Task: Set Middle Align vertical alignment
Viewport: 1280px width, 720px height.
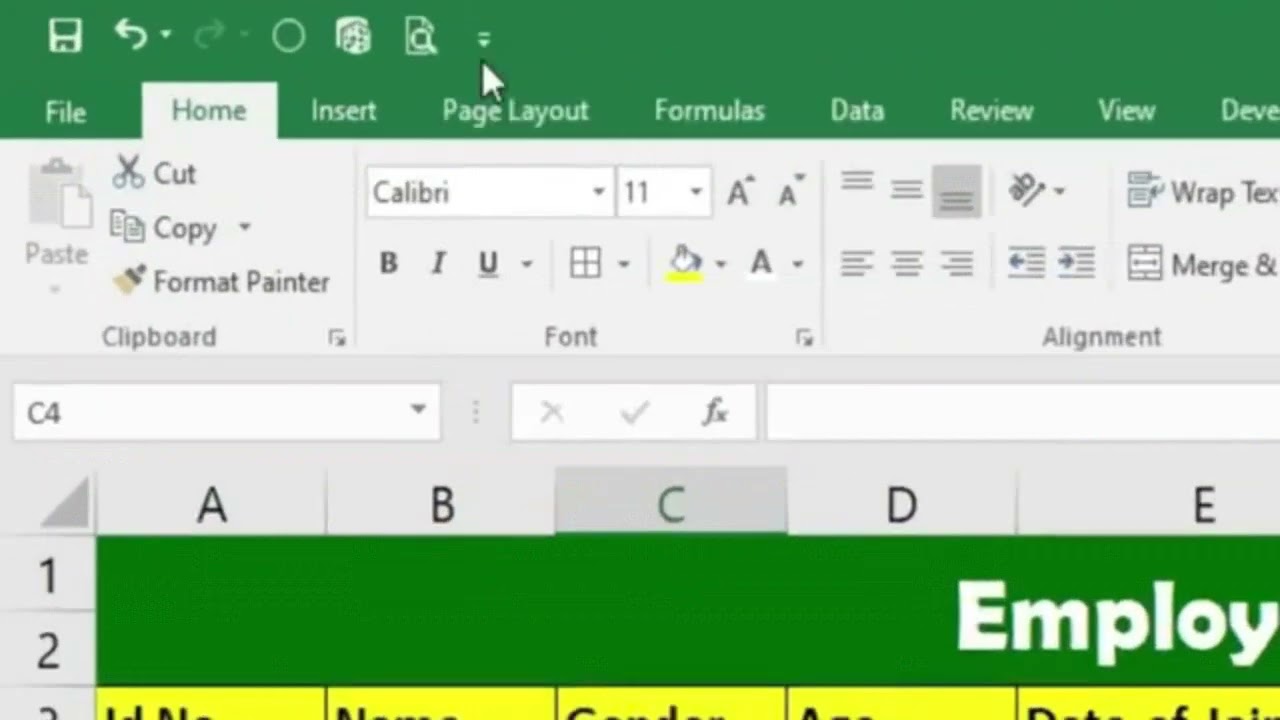Action: click(907, 190)
